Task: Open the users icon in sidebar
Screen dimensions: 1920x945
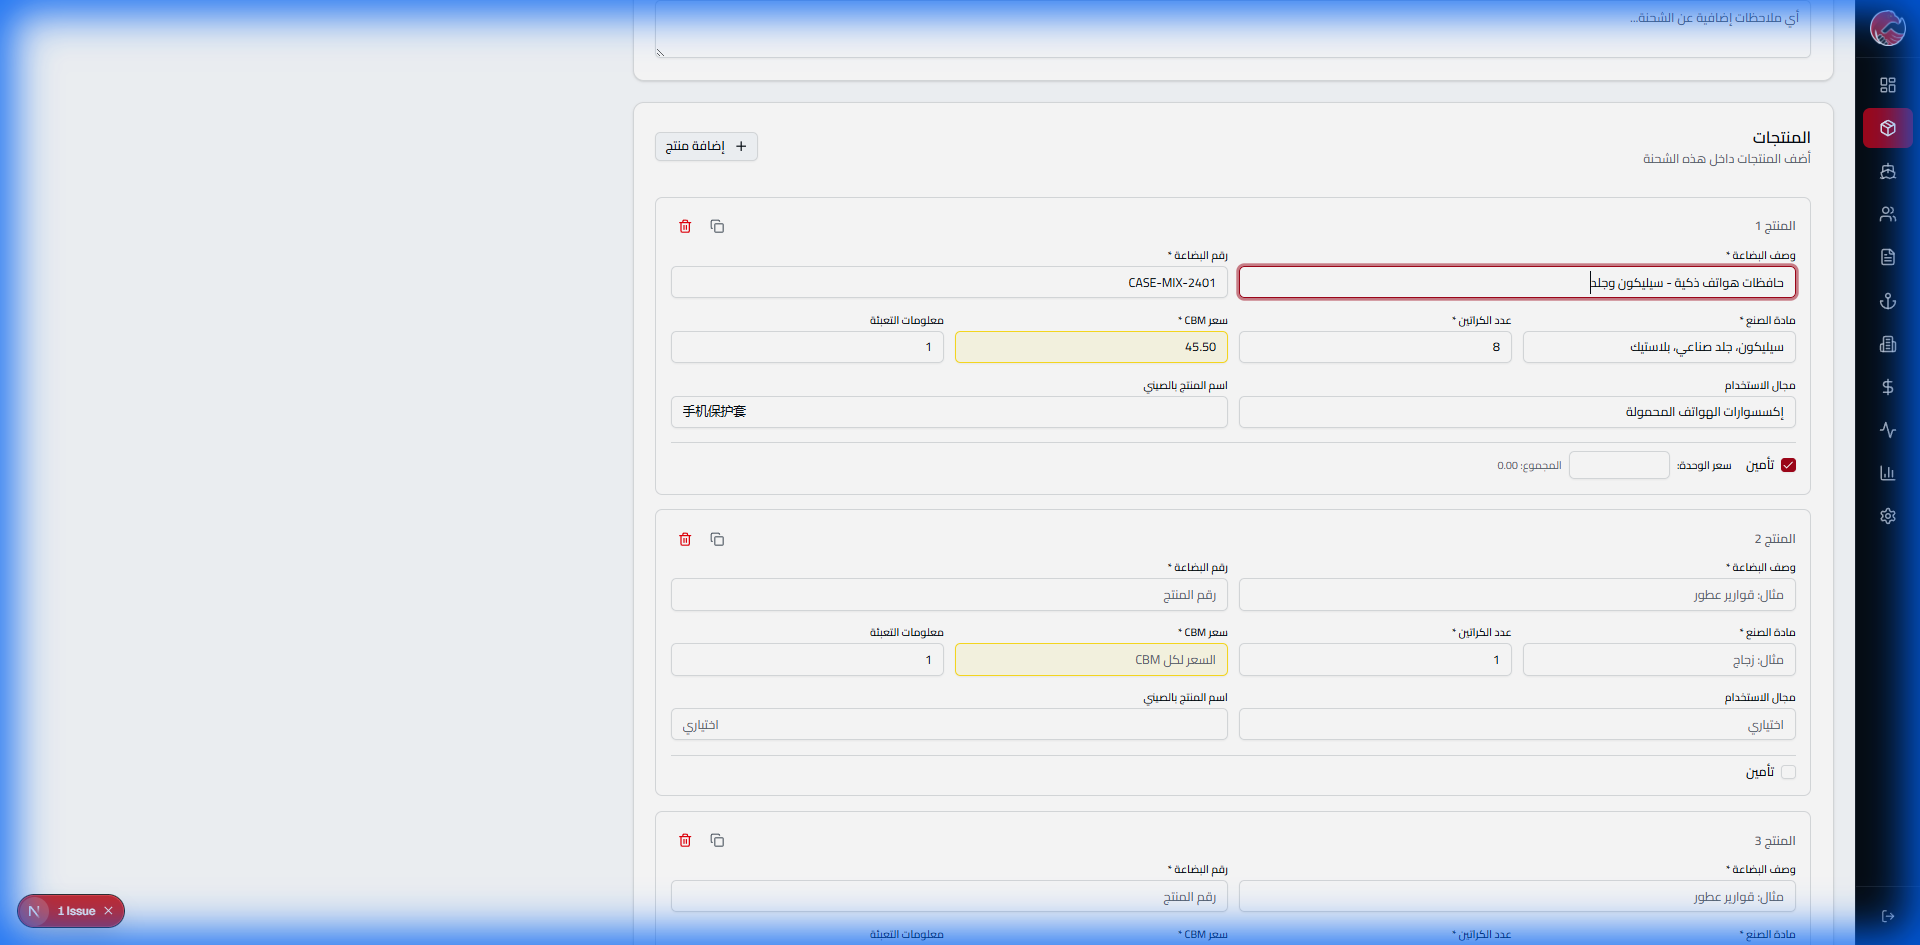Action: 1887,214
